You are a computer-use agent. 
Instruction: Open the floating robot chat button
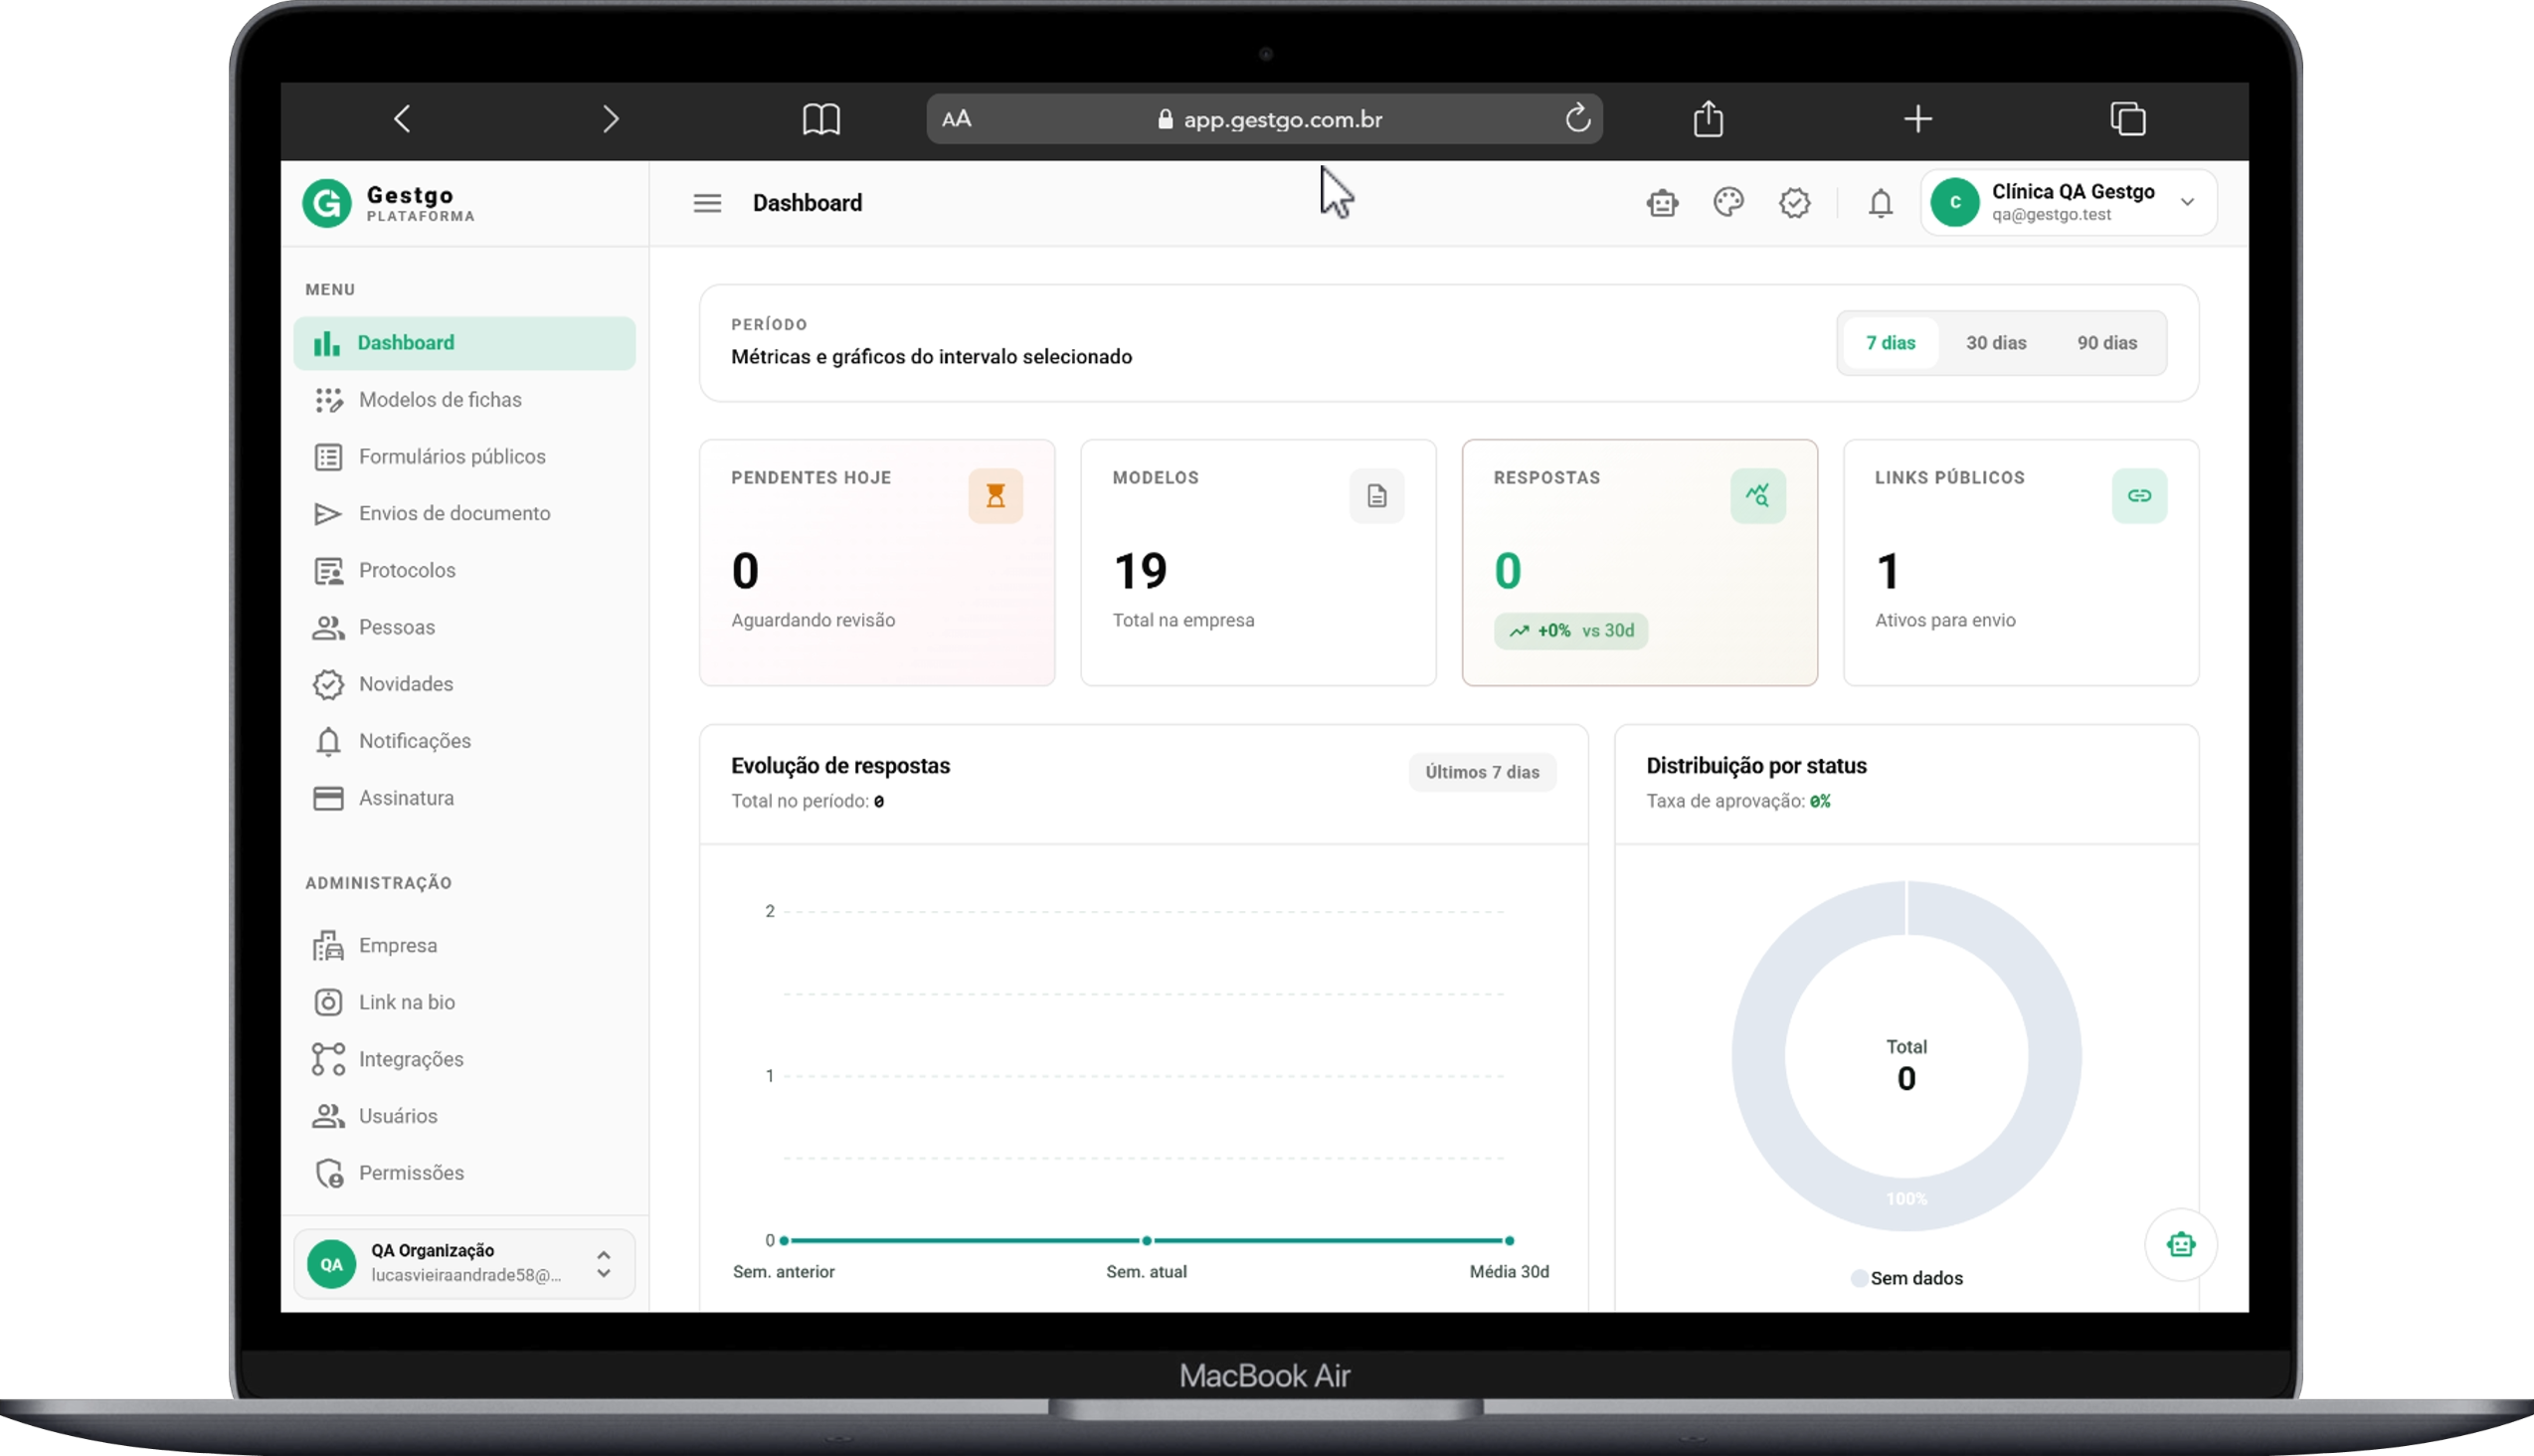click(2180, 1245)
